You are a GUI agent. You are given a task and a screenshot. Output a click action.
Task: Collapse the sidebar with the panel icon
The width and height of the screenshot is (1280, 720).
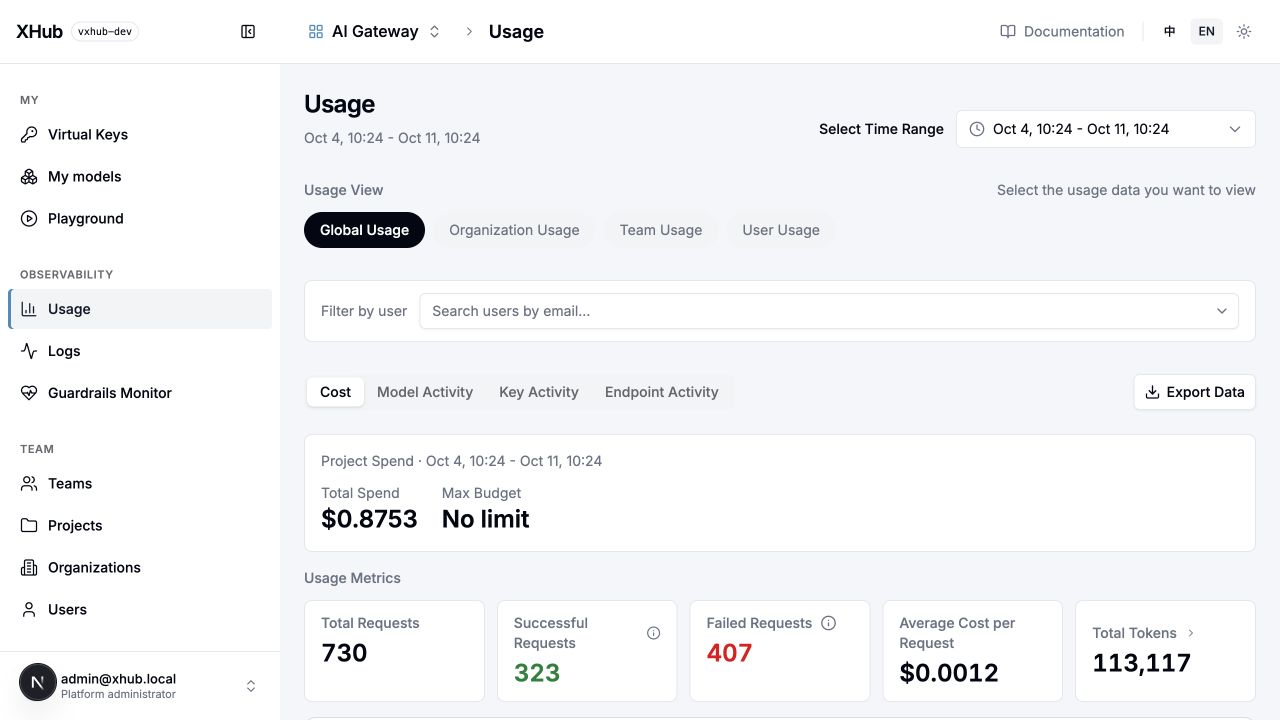point(248,32)
